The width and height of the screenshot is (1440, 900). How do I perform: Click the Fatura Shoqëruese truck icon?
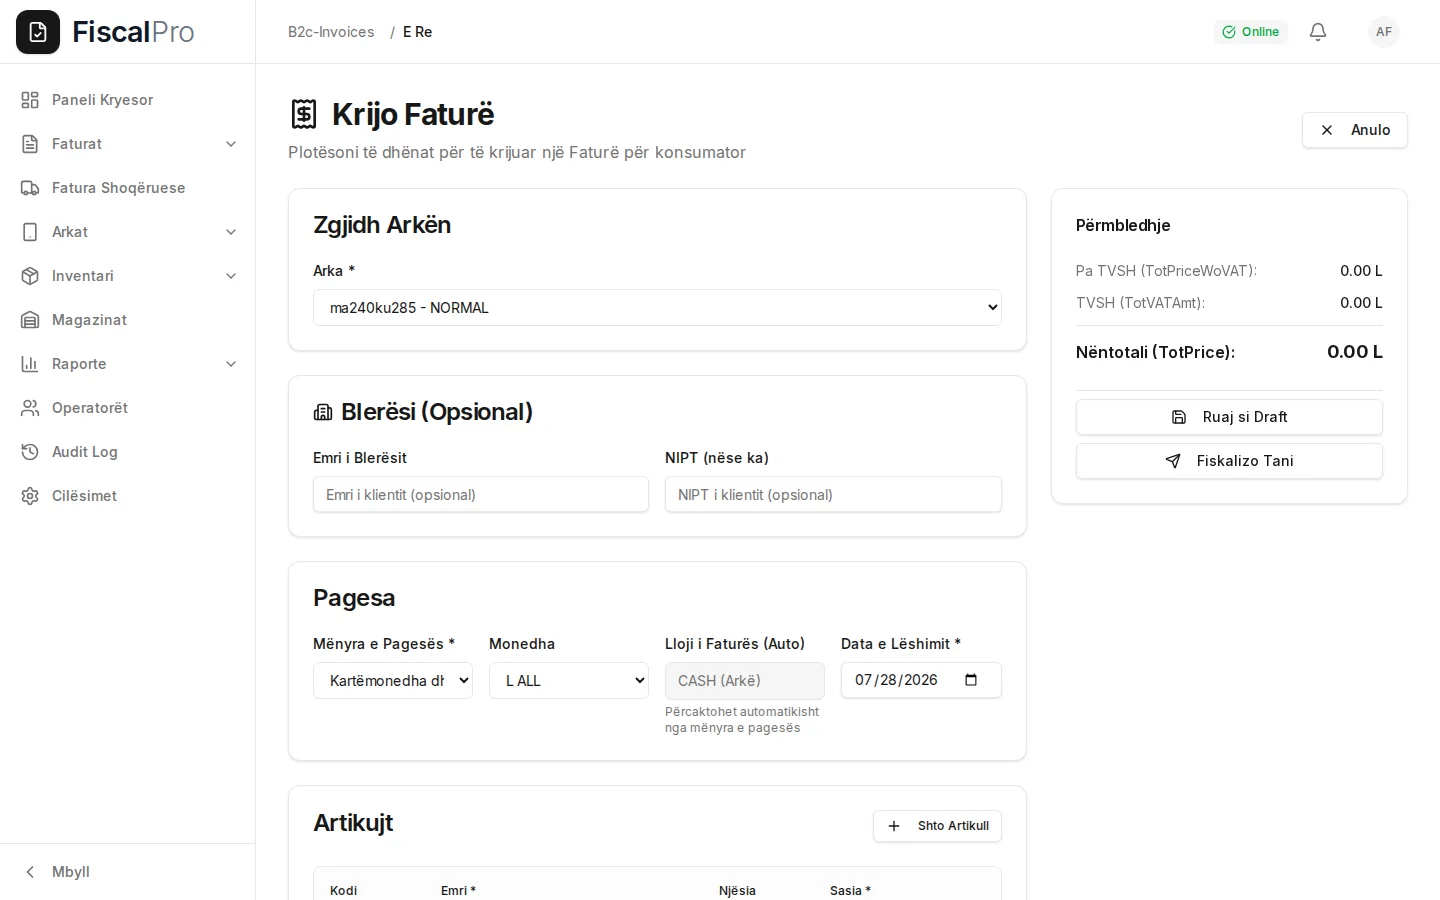coord(30,188)
